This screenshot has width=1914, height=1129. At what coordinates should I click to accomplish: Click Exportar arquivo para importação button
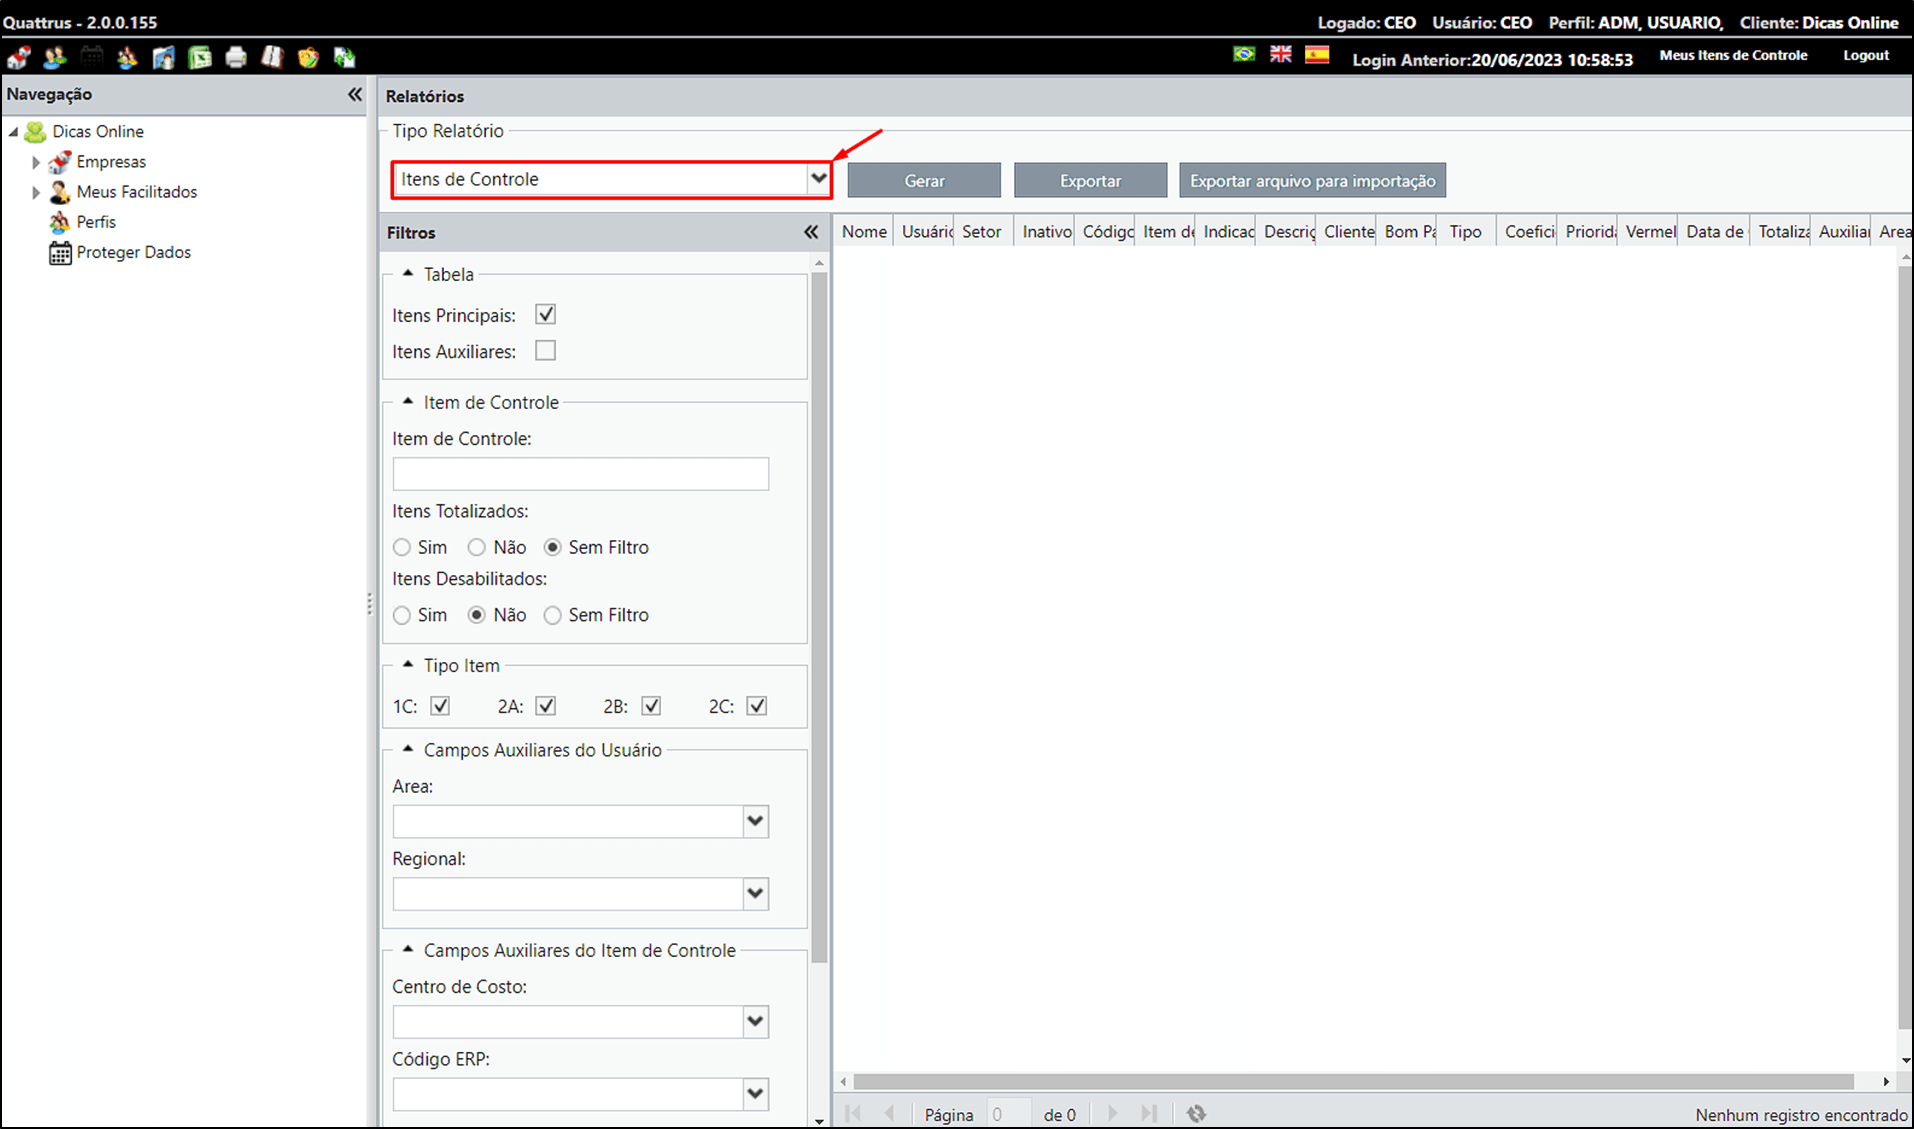coord(1312,181)
